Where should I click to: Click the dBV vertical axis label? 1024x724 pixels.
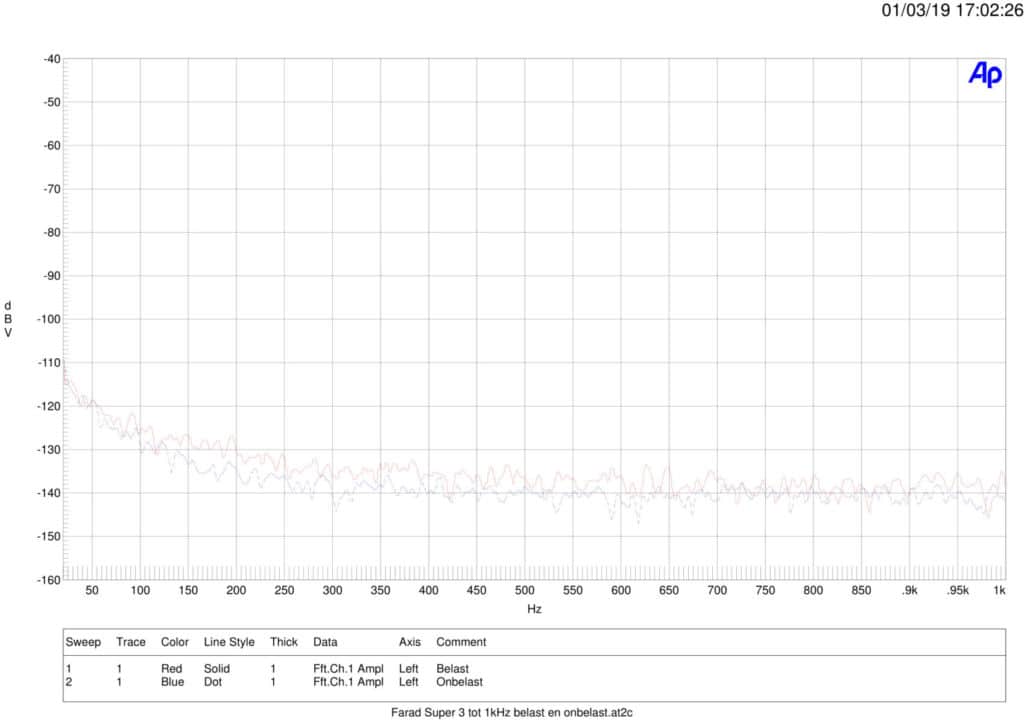click(8, 319)
